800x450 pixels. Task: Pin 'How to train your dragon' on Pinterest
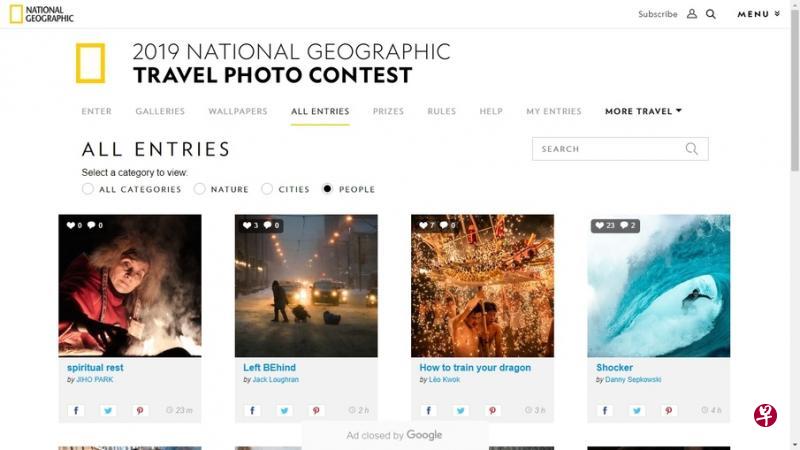tap(493, 410)
